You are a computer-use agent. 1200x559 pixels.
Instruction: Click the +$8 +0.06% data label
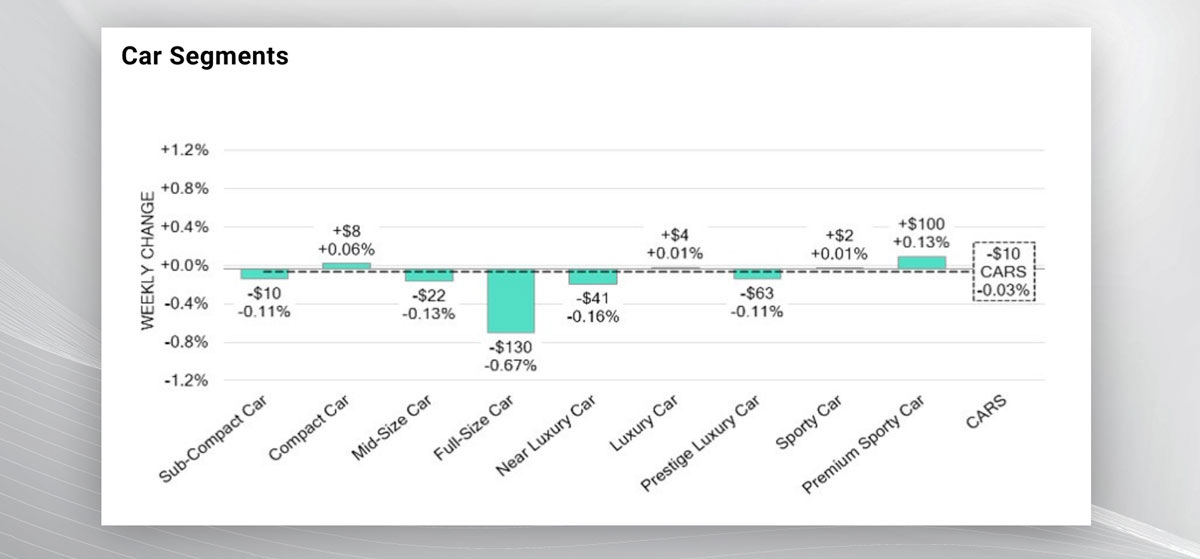346,240
